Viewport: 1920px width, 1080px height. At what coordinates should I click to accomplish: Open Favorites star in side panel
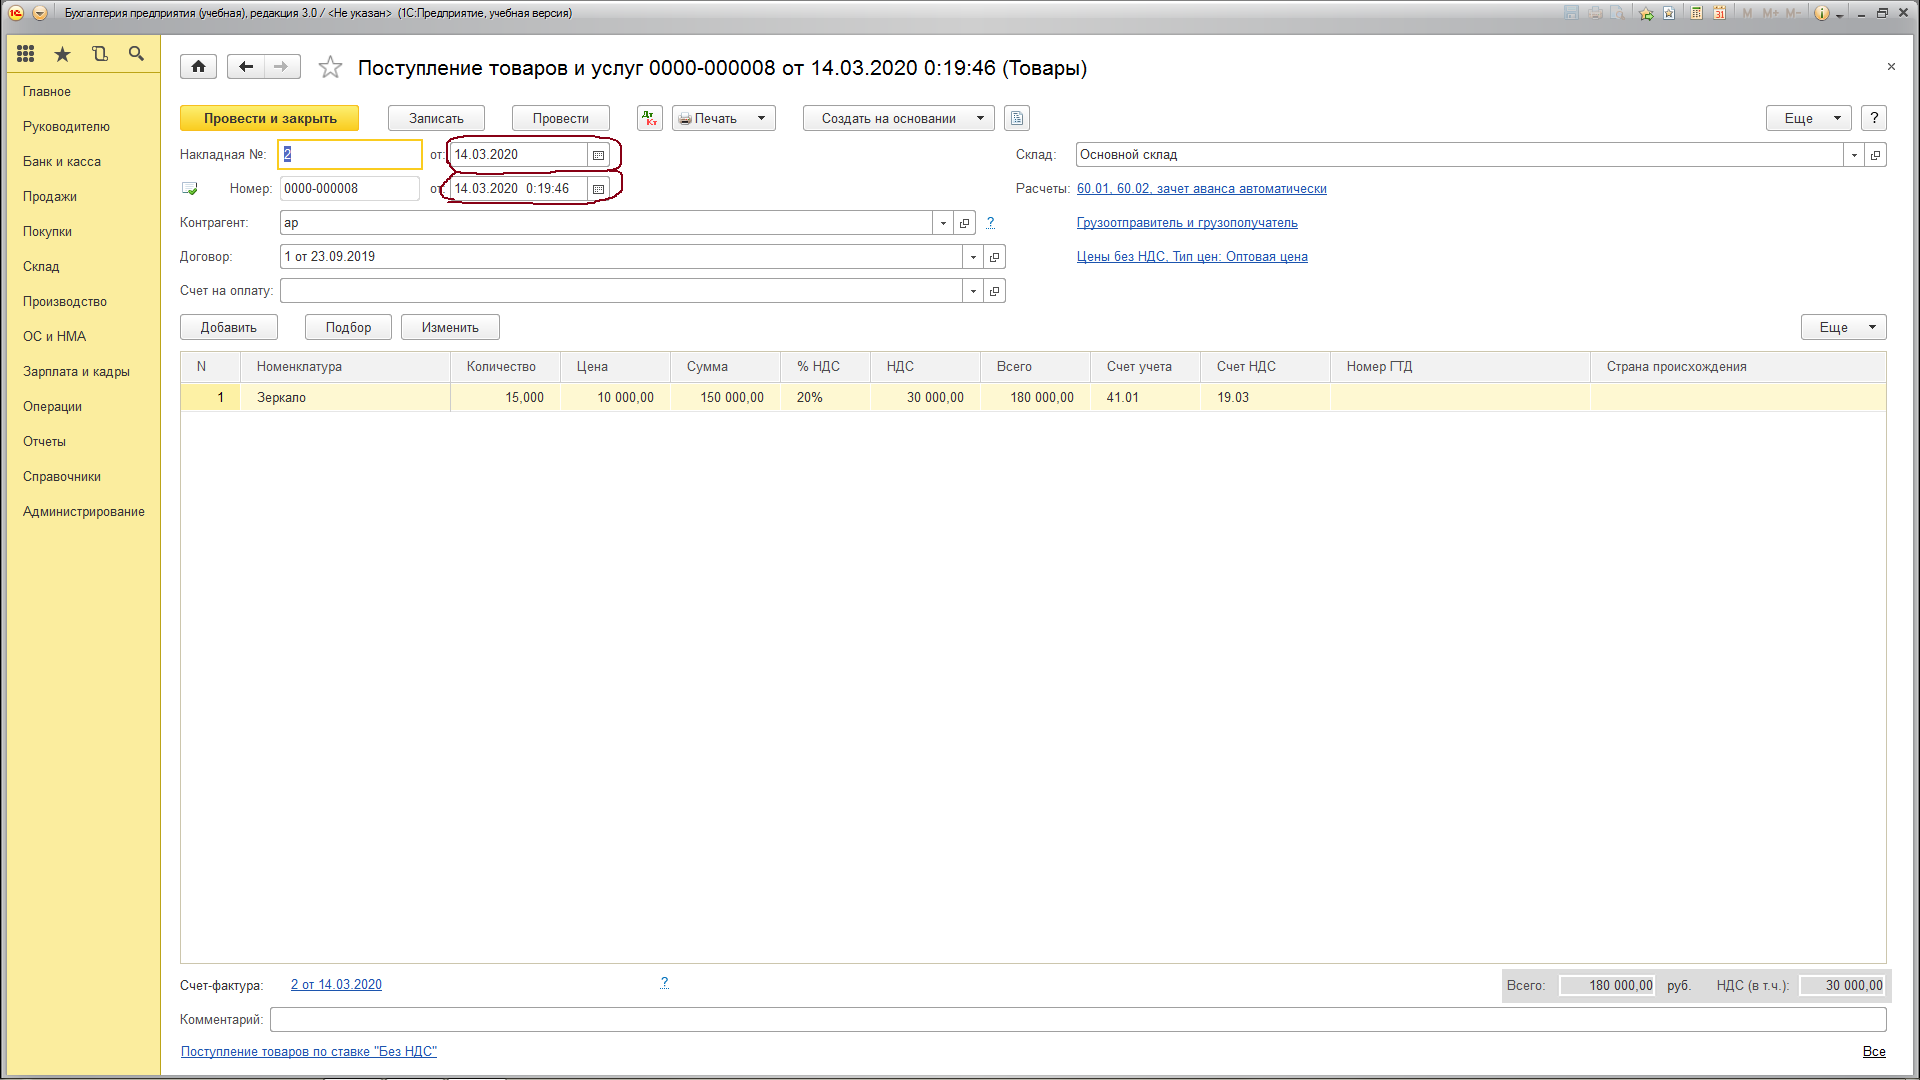pyautogui.click(x=62, y=54)
